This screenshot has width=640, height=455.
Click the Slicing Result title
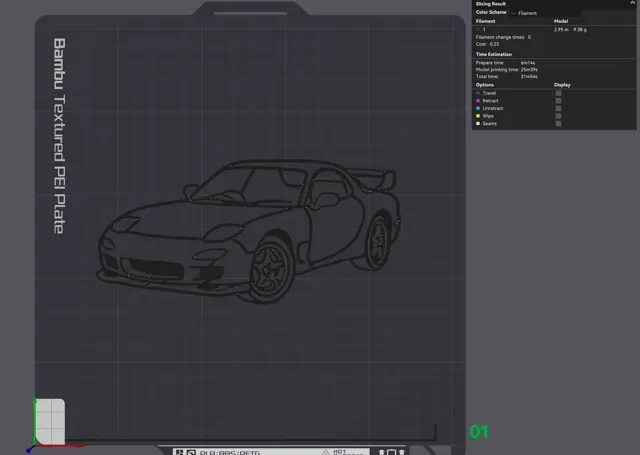pos(491,4)
